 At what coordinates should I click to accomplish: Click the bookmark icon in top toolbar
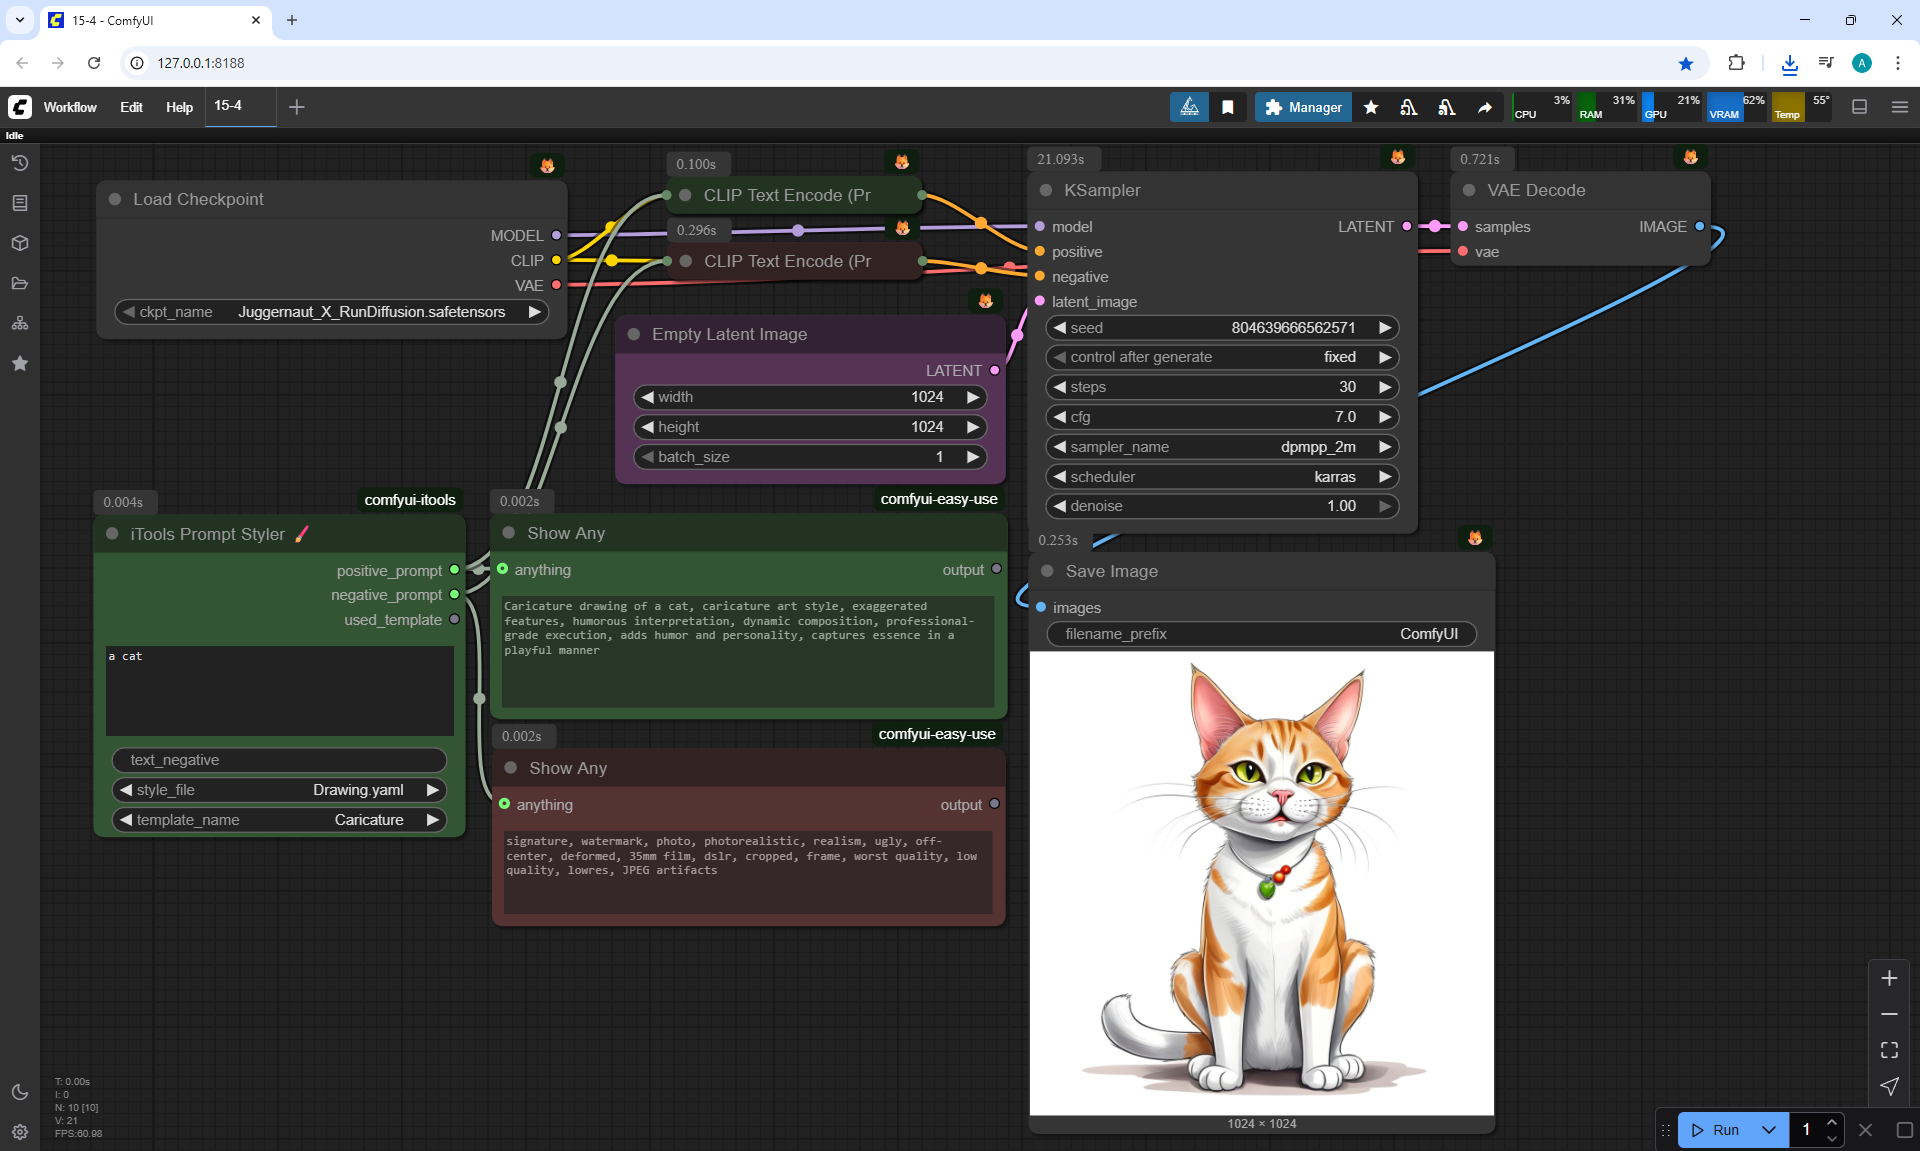(1227, 107)
